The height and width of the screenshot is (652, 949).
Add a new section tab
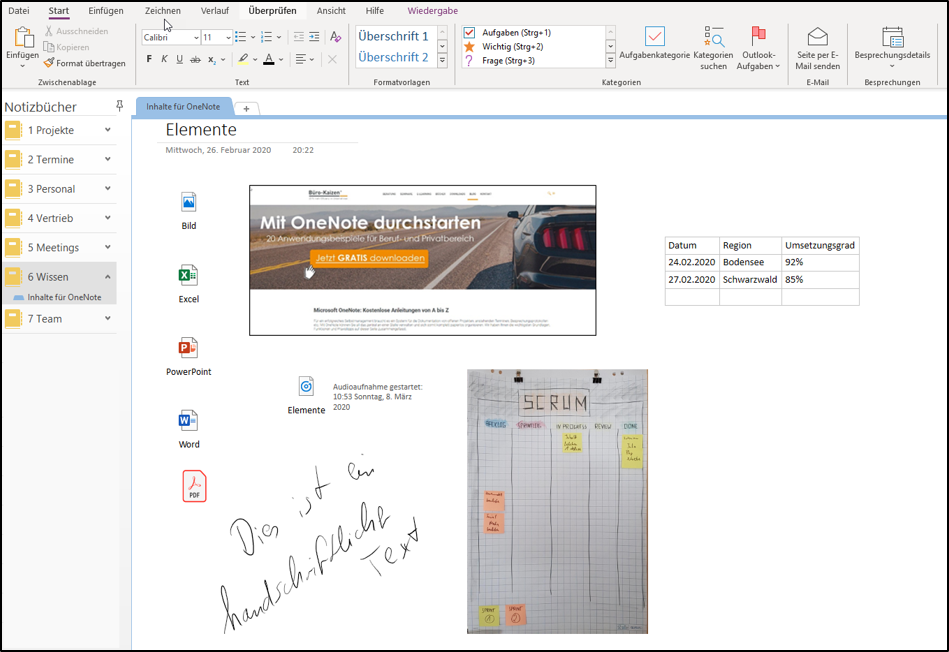click(x=246, y=108)
